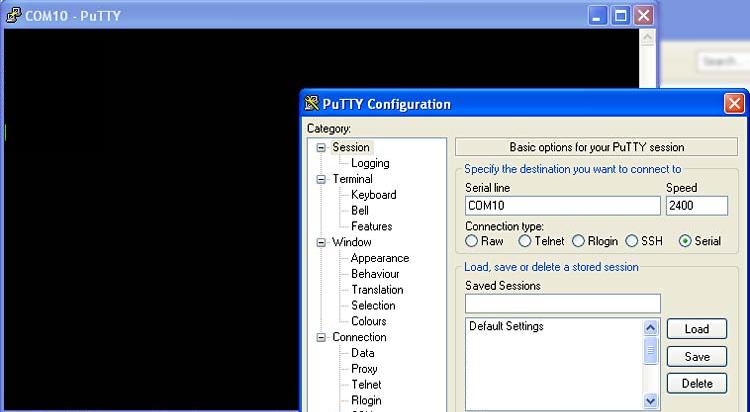Click the Speed field showing 2400
This screenshot has height=412, width=750.
(x=697, y=206)
